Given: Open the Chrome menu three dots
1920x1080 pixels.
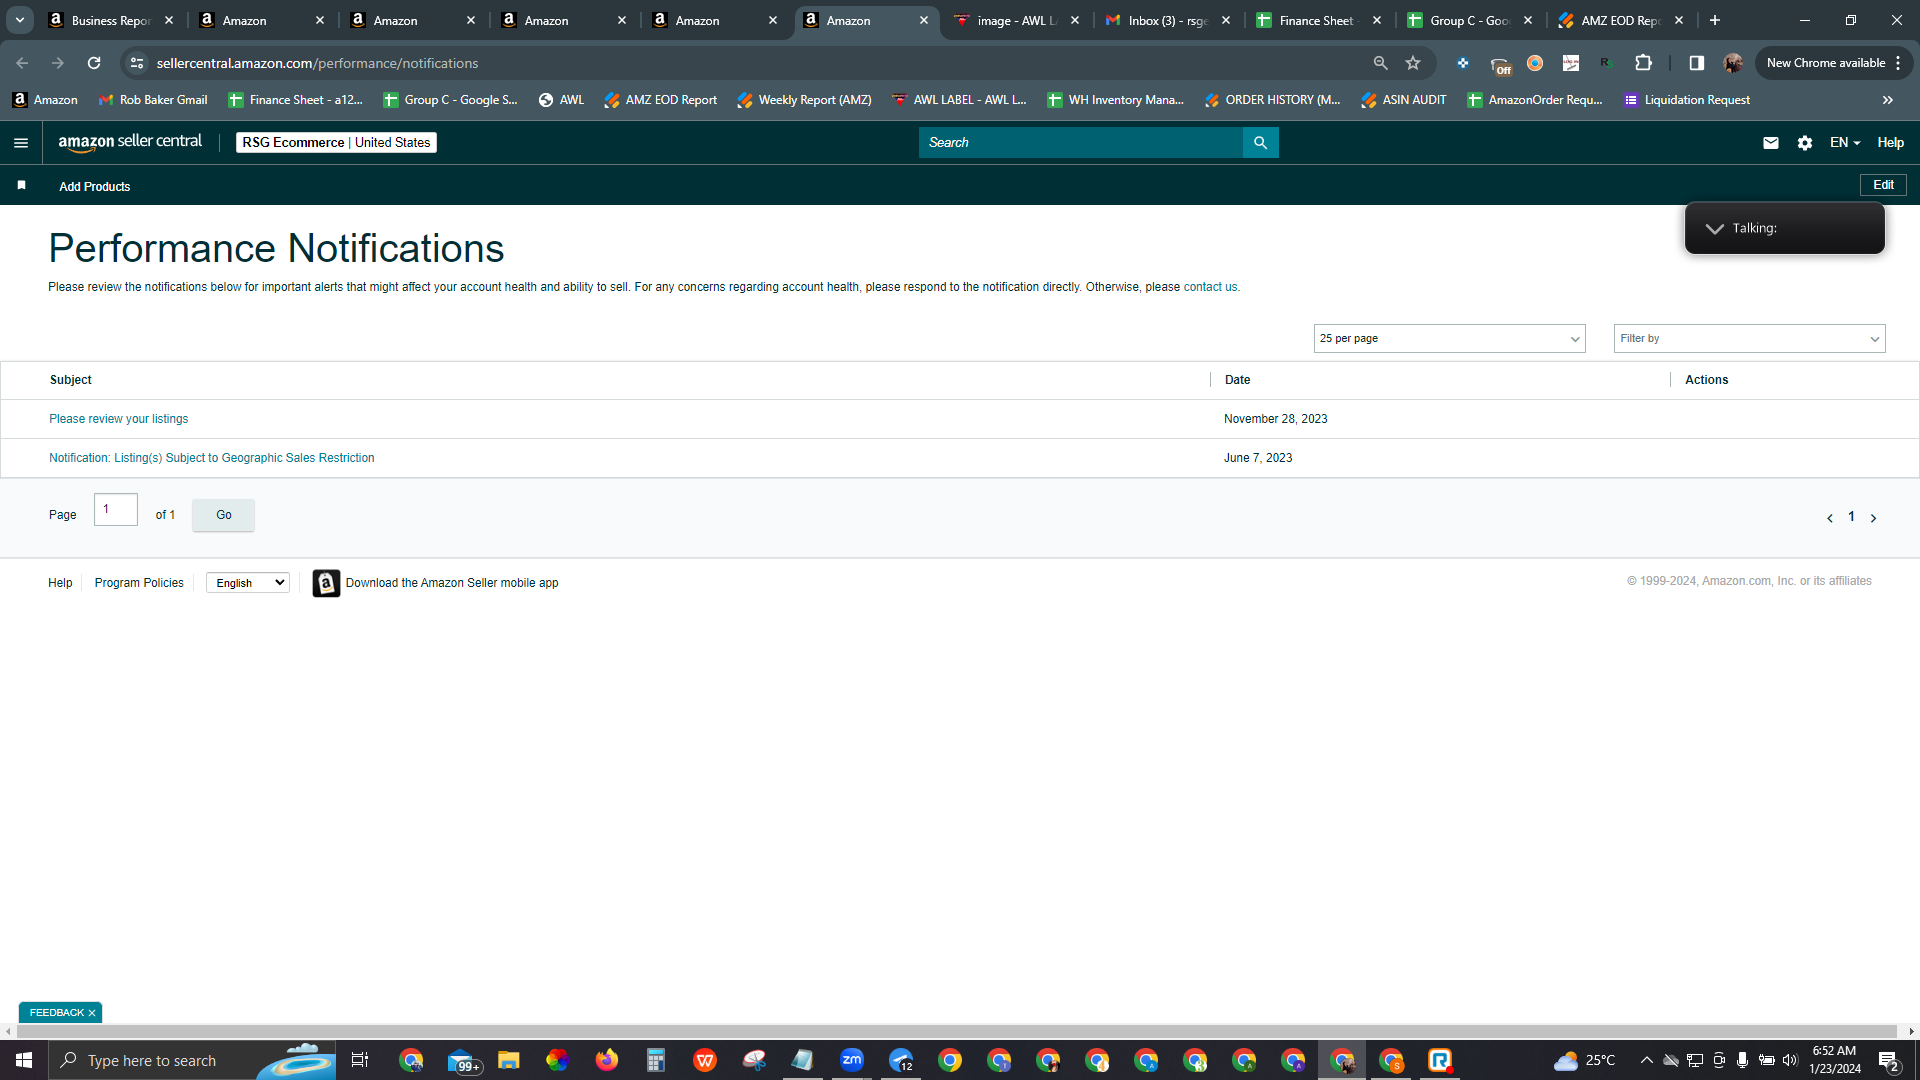Looking at the screenshot, I should pos(1898,63).
